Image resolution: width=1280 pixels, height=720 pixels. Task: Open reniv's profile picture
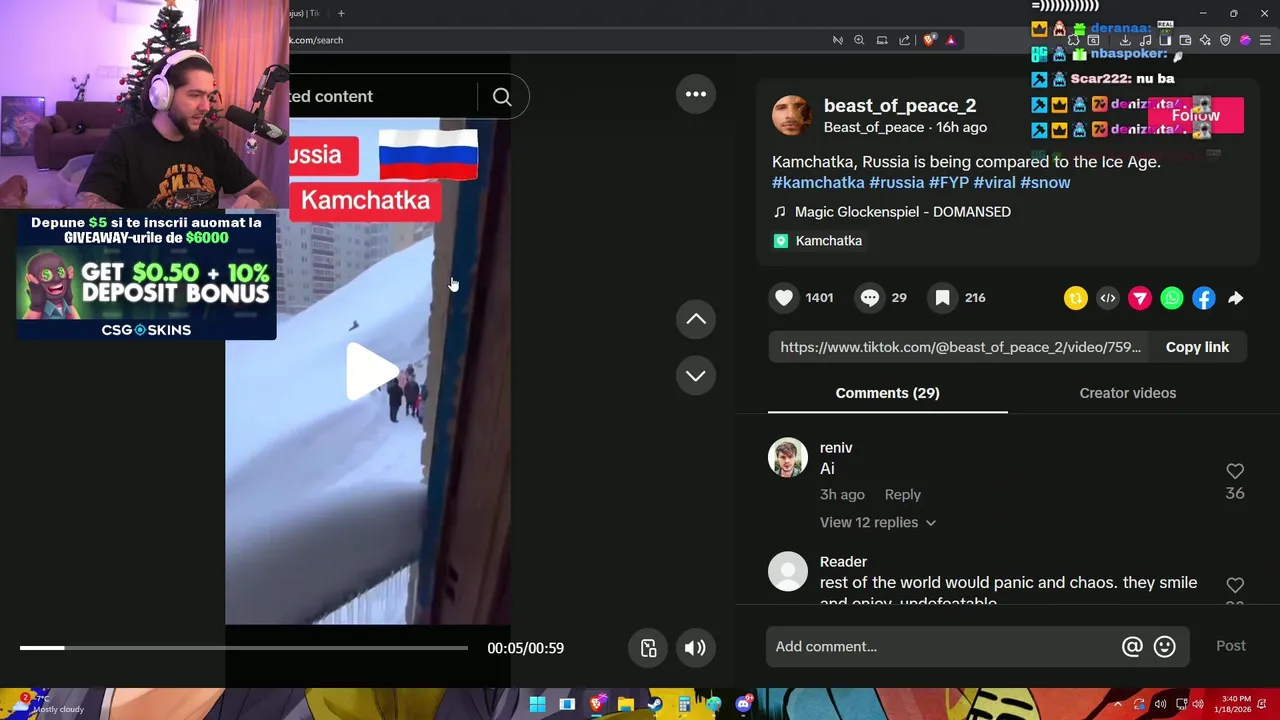coord(787,457)
